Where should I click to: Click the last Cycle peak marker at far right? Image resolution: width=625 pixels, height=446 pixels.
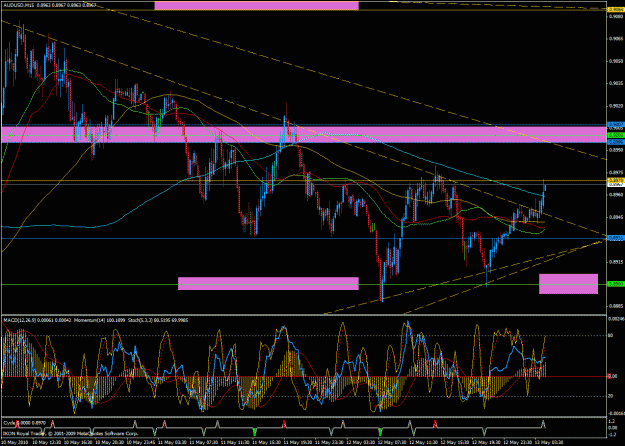tap(543, 423)
